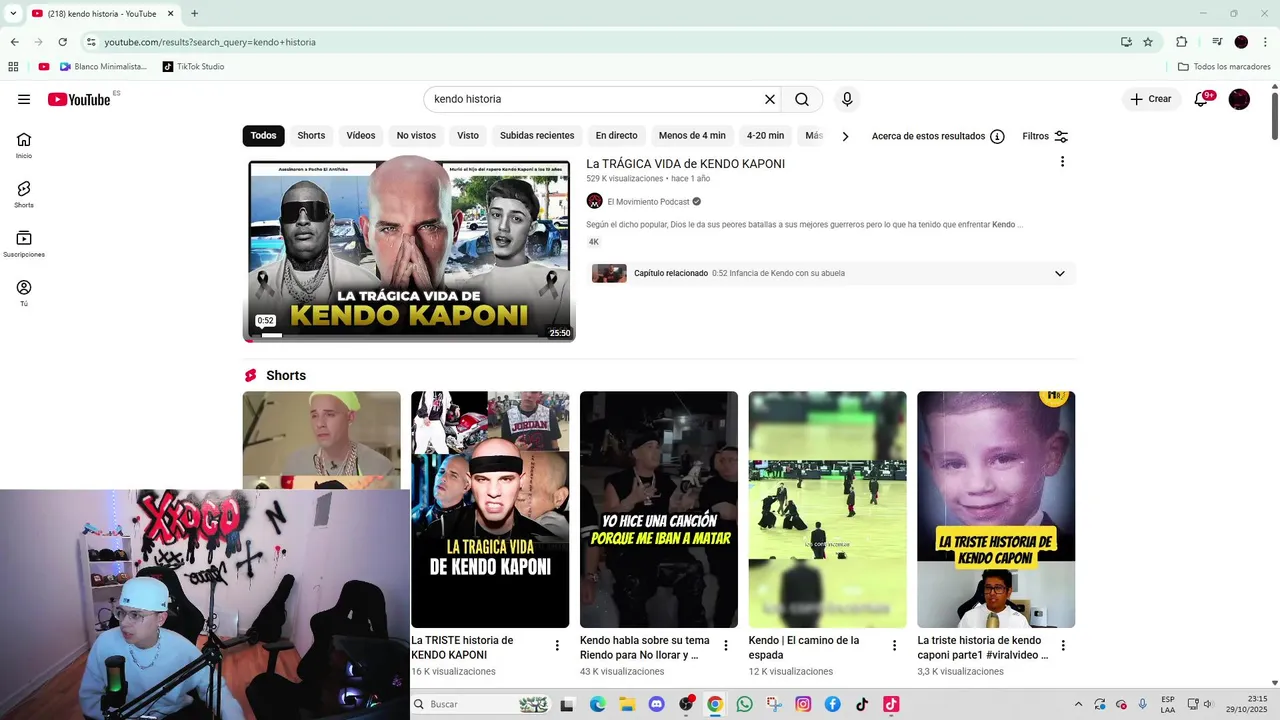The width and height of the screenshot is (1280, 720).
Task: Start voice search with microphone icon
Action: click(847, 99)
